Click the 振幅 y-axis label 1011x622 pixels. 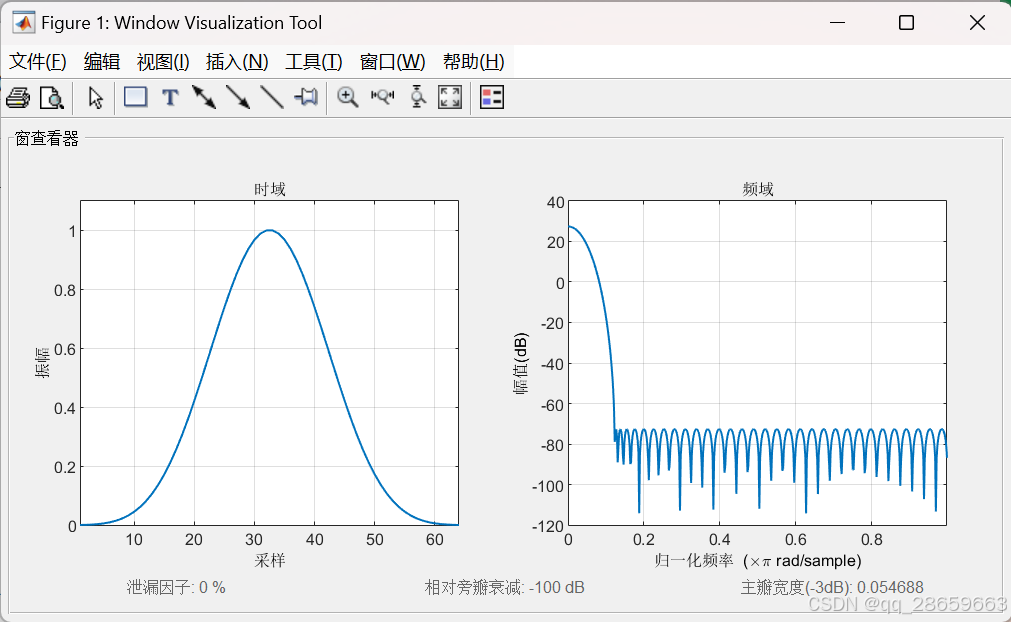(42, 362)
